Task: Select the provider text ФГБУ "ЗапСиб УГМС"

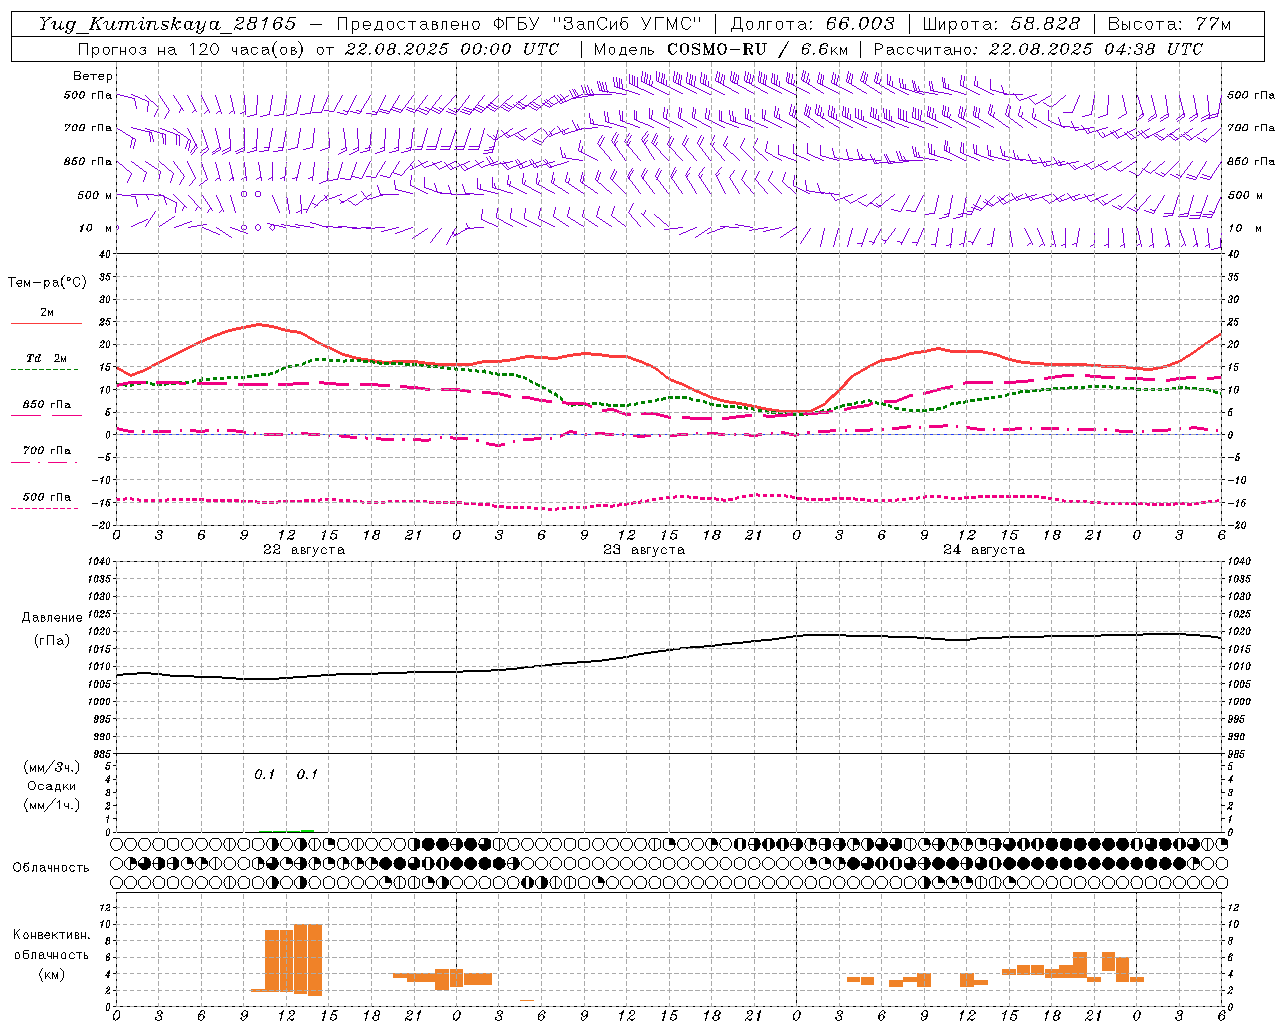Action: coord(597,24)
